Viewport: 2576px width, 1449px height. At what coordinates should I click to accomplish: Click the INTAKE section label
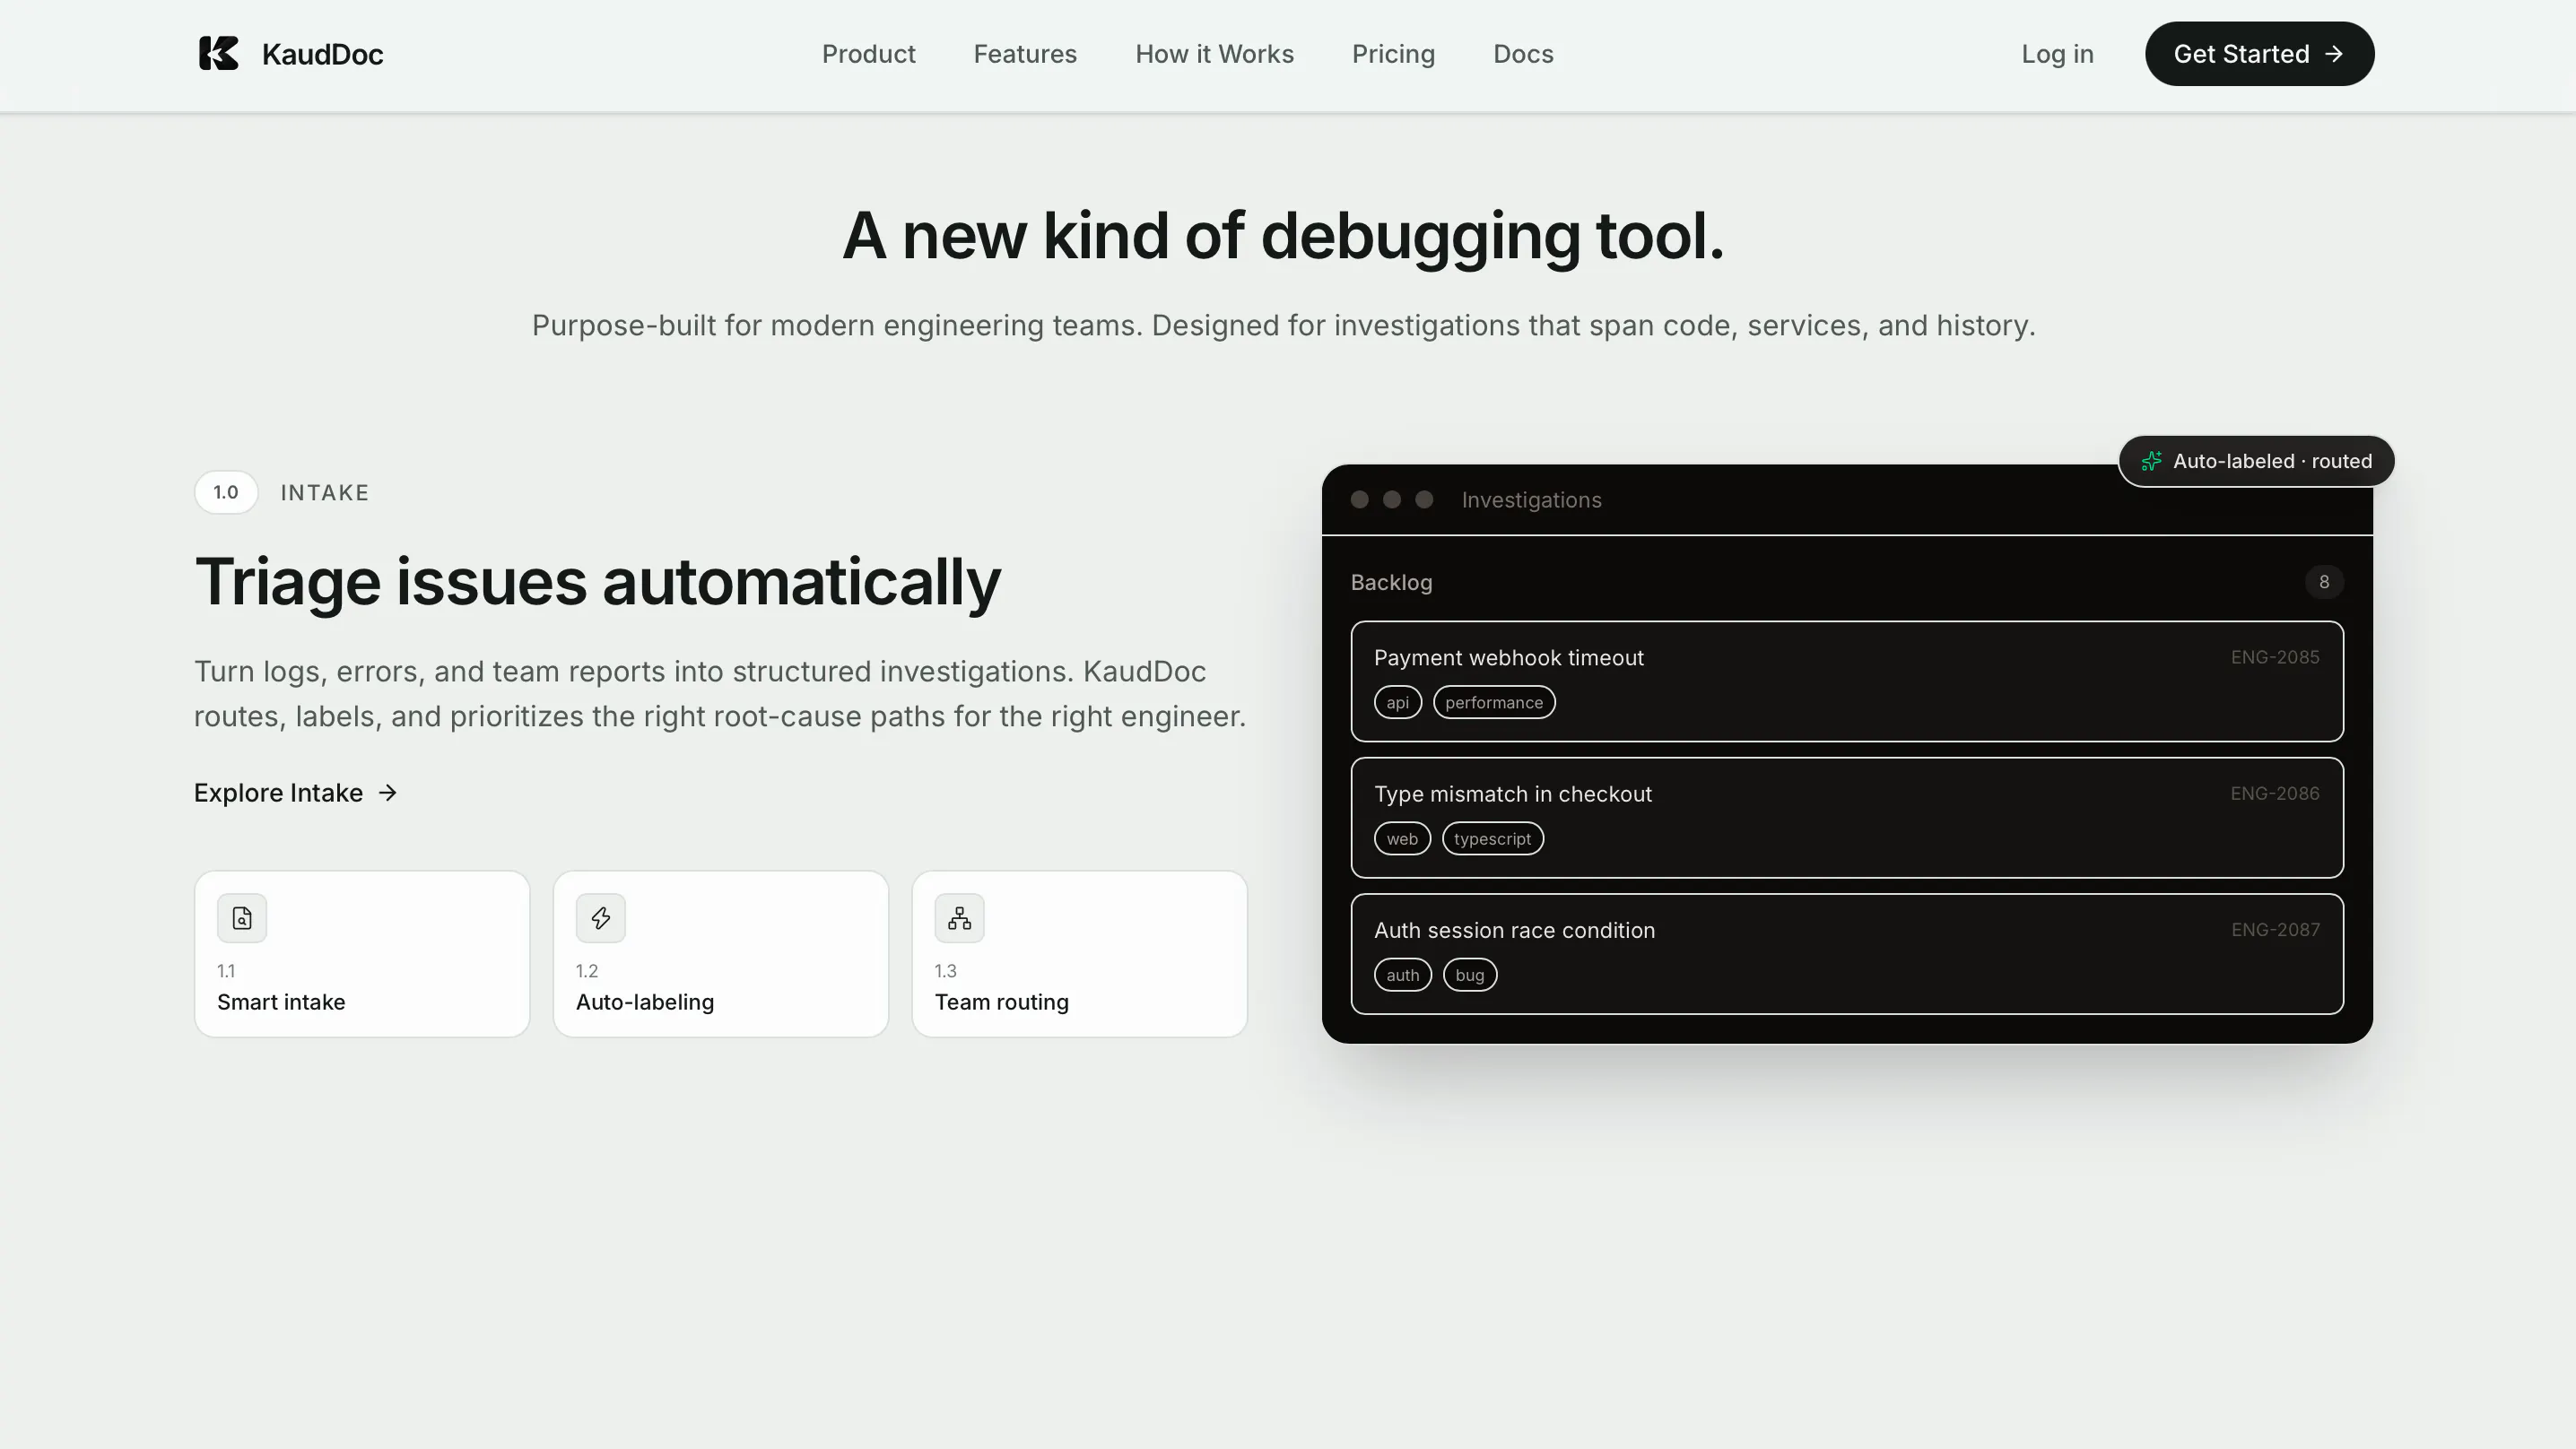[325, 493]
